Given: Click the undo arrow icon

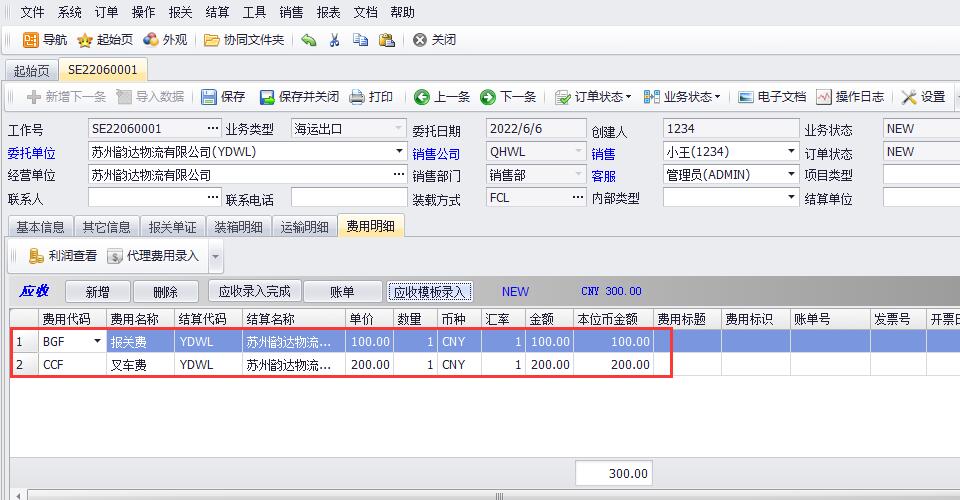Looking at the screenshot, I should 309,40.
